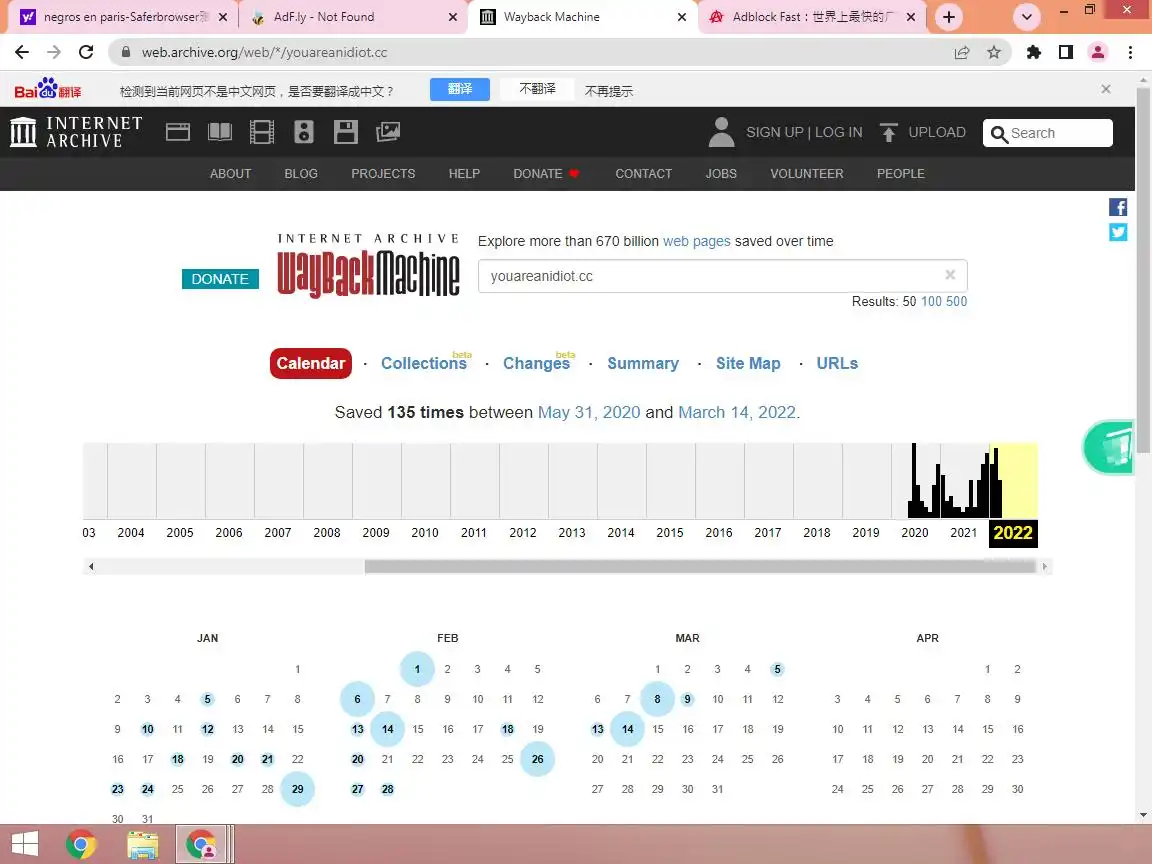1152x864 pixels.
Task: Open the Images icon
Action: [388, 132]
